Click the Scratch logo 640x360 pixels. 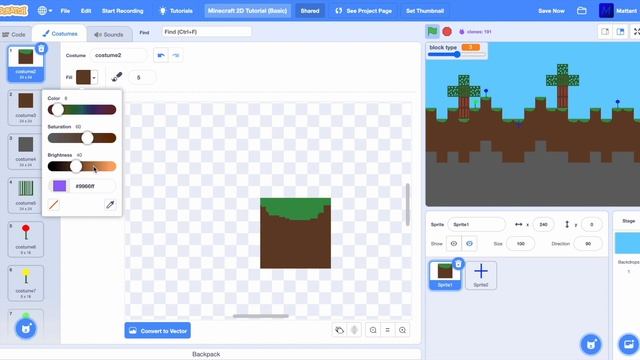tap(13, 10)
